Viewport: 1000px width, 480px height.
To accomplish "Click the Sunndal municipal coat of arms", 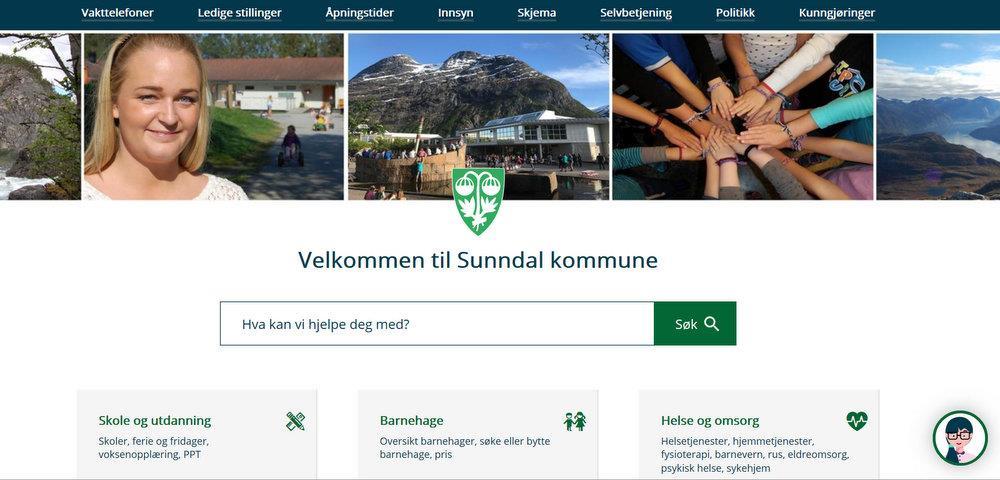I will coord(478,201).
